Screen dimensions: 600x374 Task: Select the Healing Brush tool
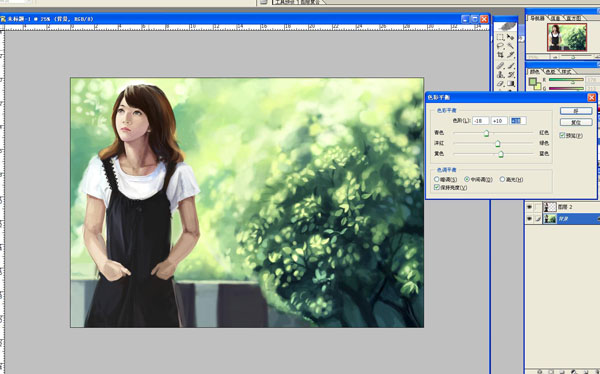tap(500, 66)
